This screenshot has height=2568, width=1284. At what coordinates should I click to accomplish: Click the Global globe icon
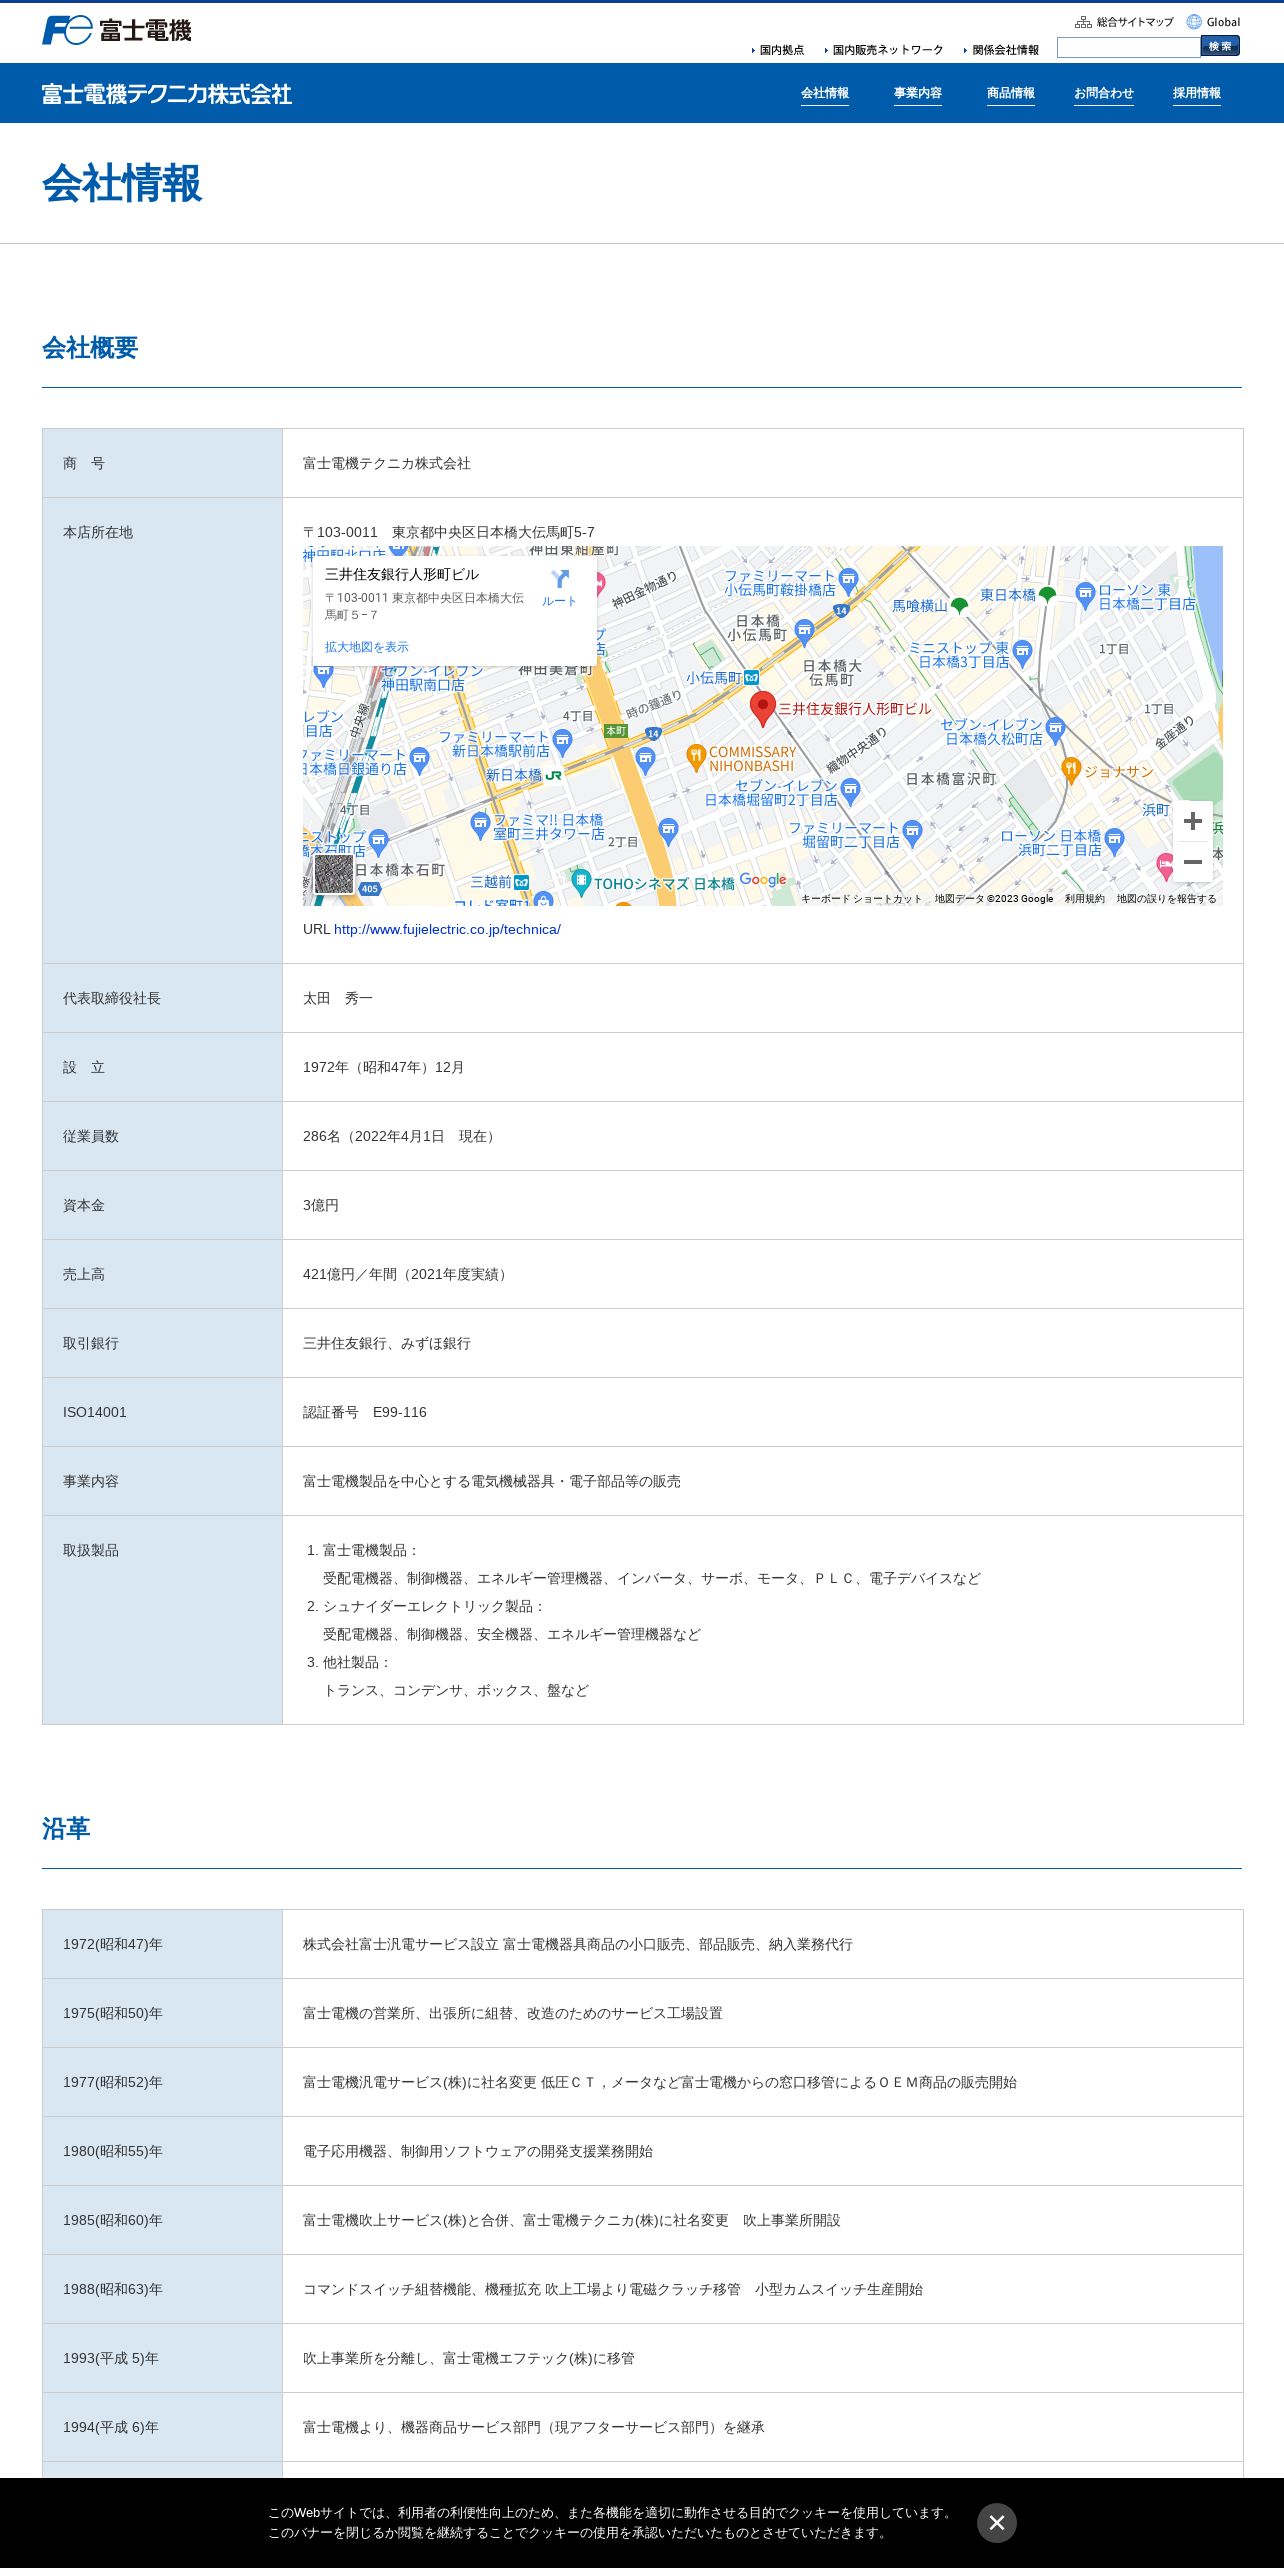coord(1194,22)
